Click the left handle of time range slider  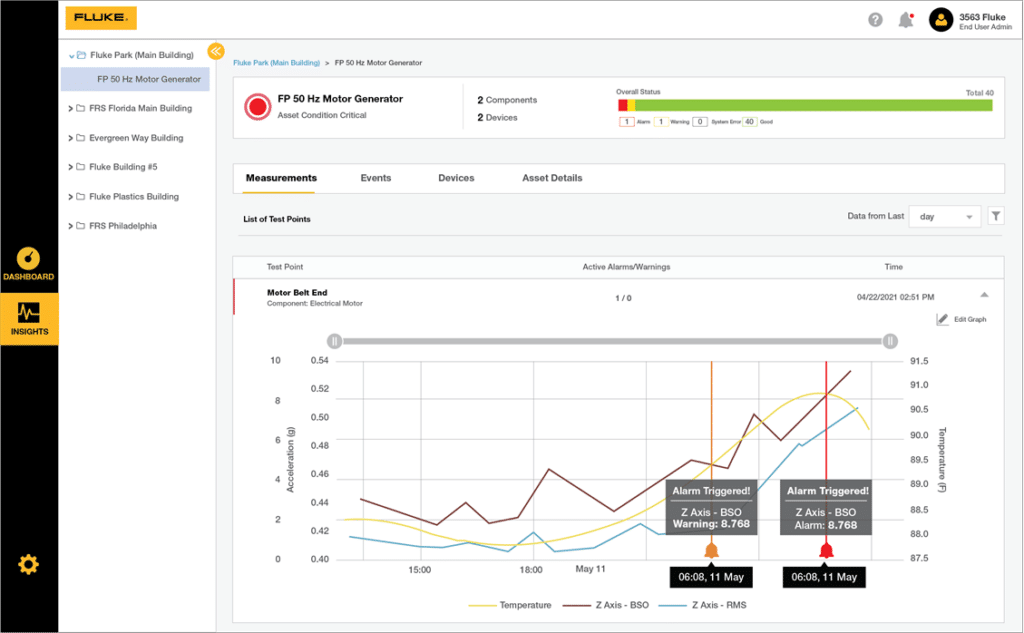click(335, 341)
